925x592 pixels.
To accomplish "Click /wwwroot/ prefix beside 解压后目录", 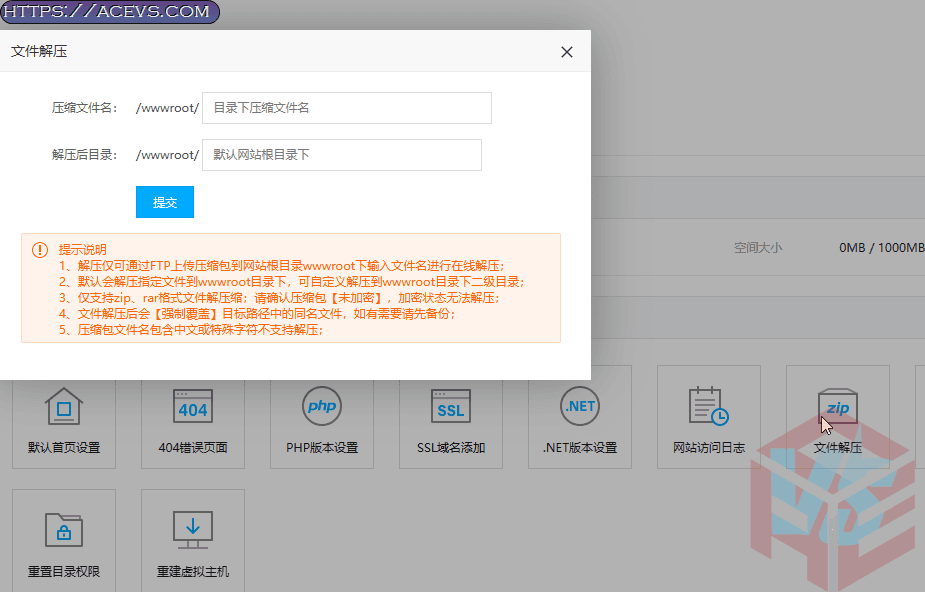I will coord(168,155).
